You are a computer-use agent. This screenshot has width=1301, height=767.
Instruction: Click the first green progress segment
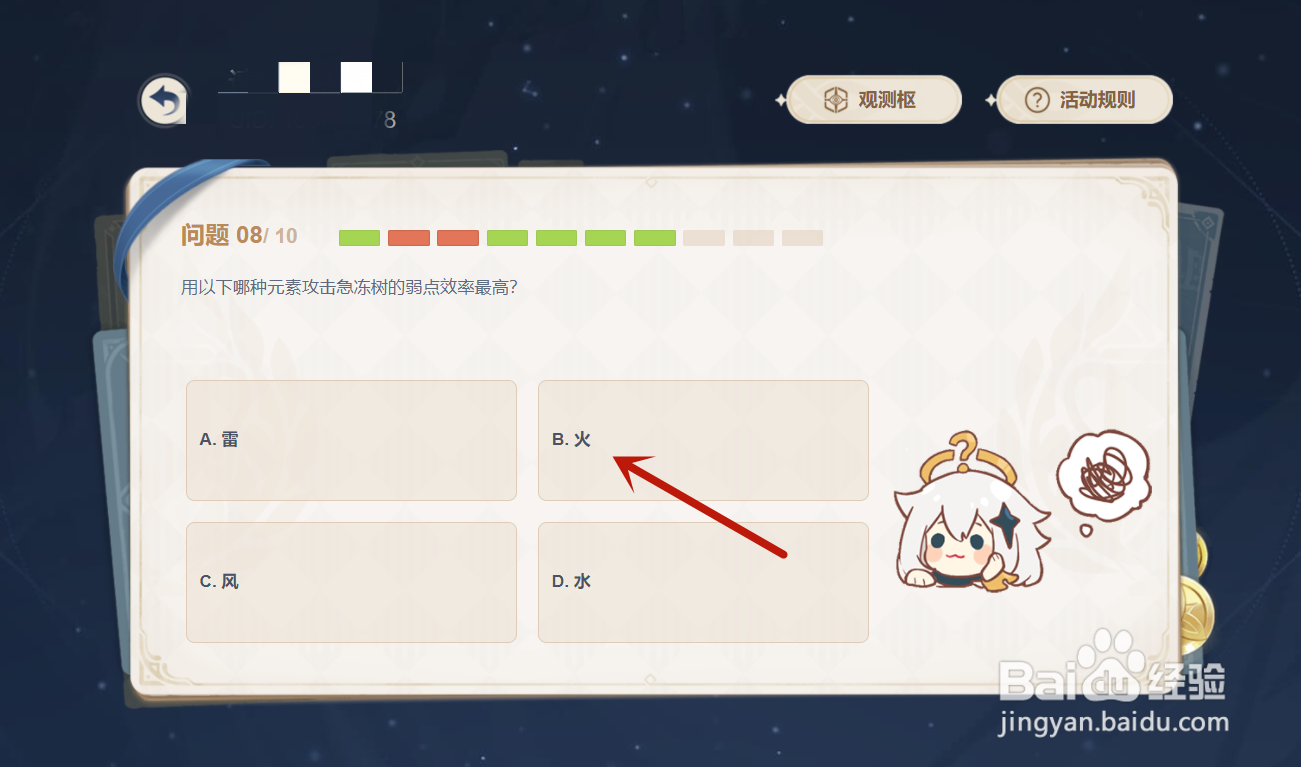359,238
